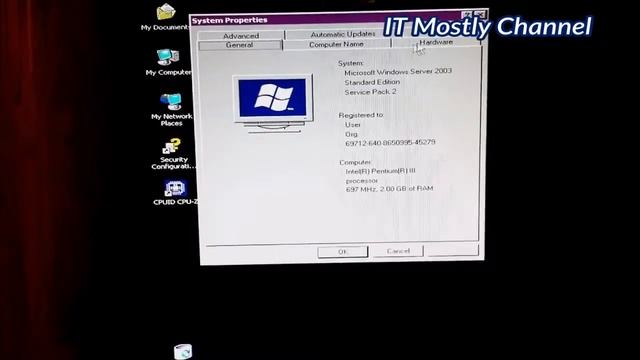Switch to the Advanced tab

(x=241, y=36)
